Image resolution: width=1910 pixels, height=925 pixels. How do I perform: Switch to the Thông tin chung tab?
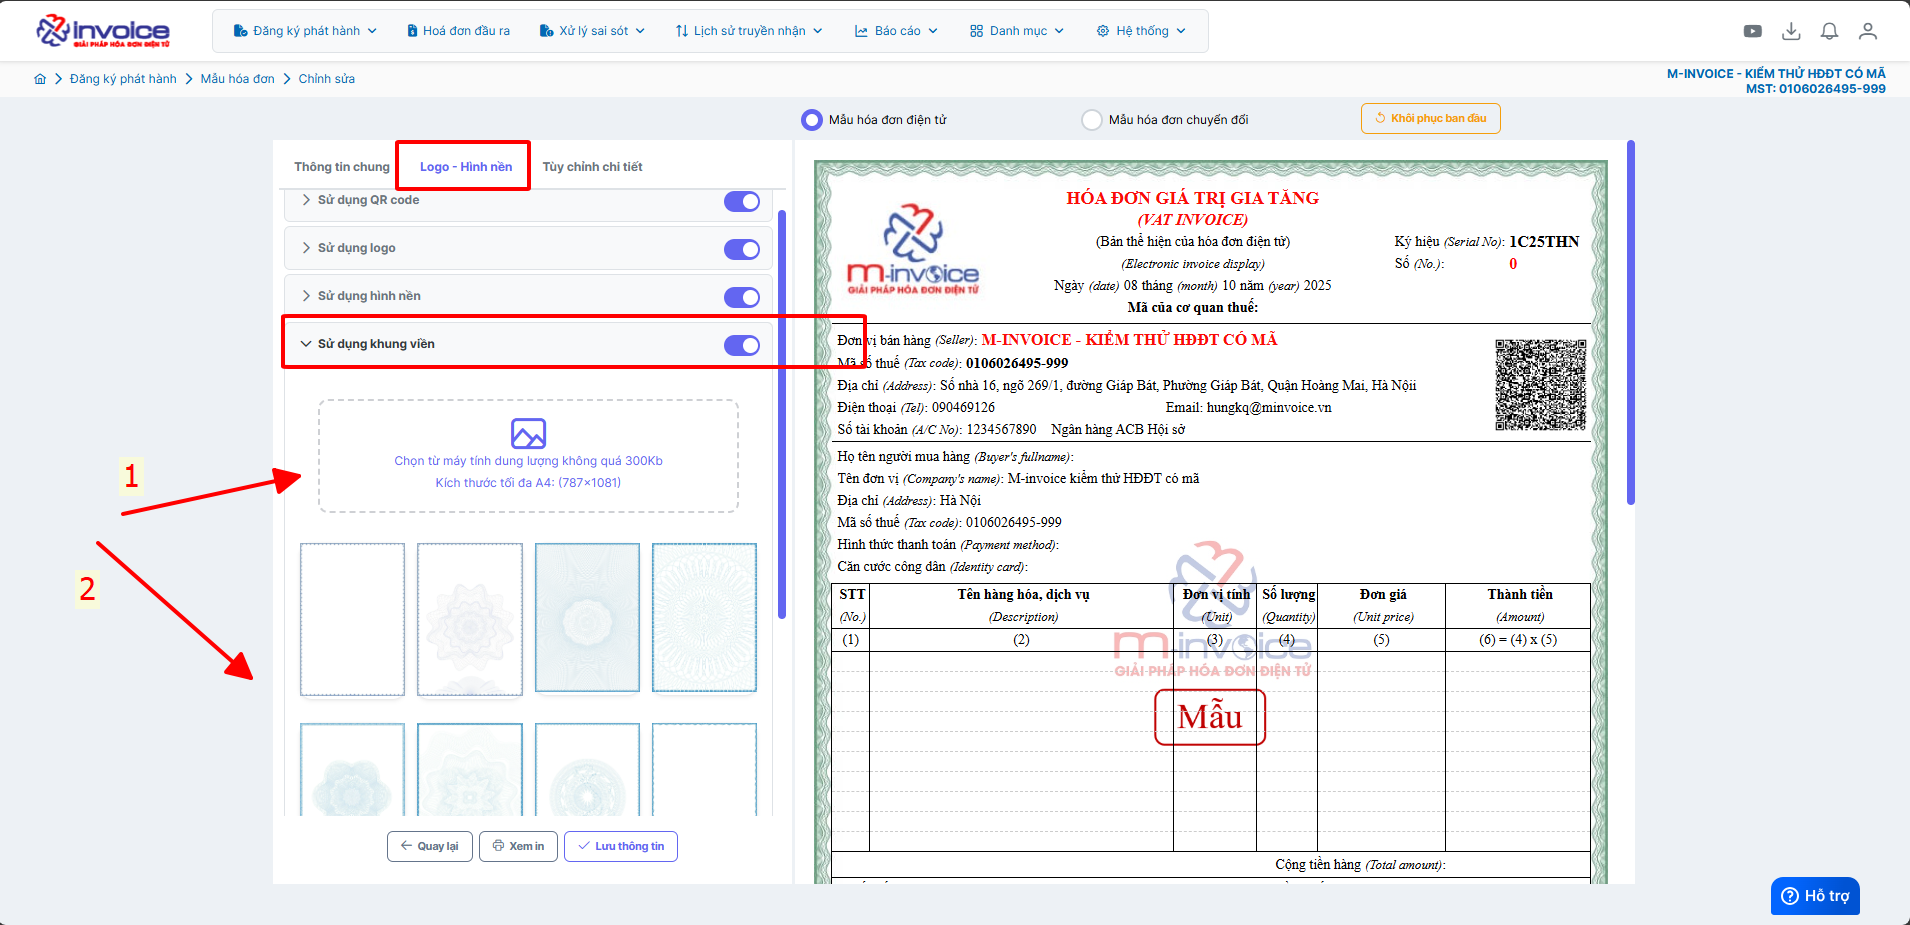coord(341,167)
